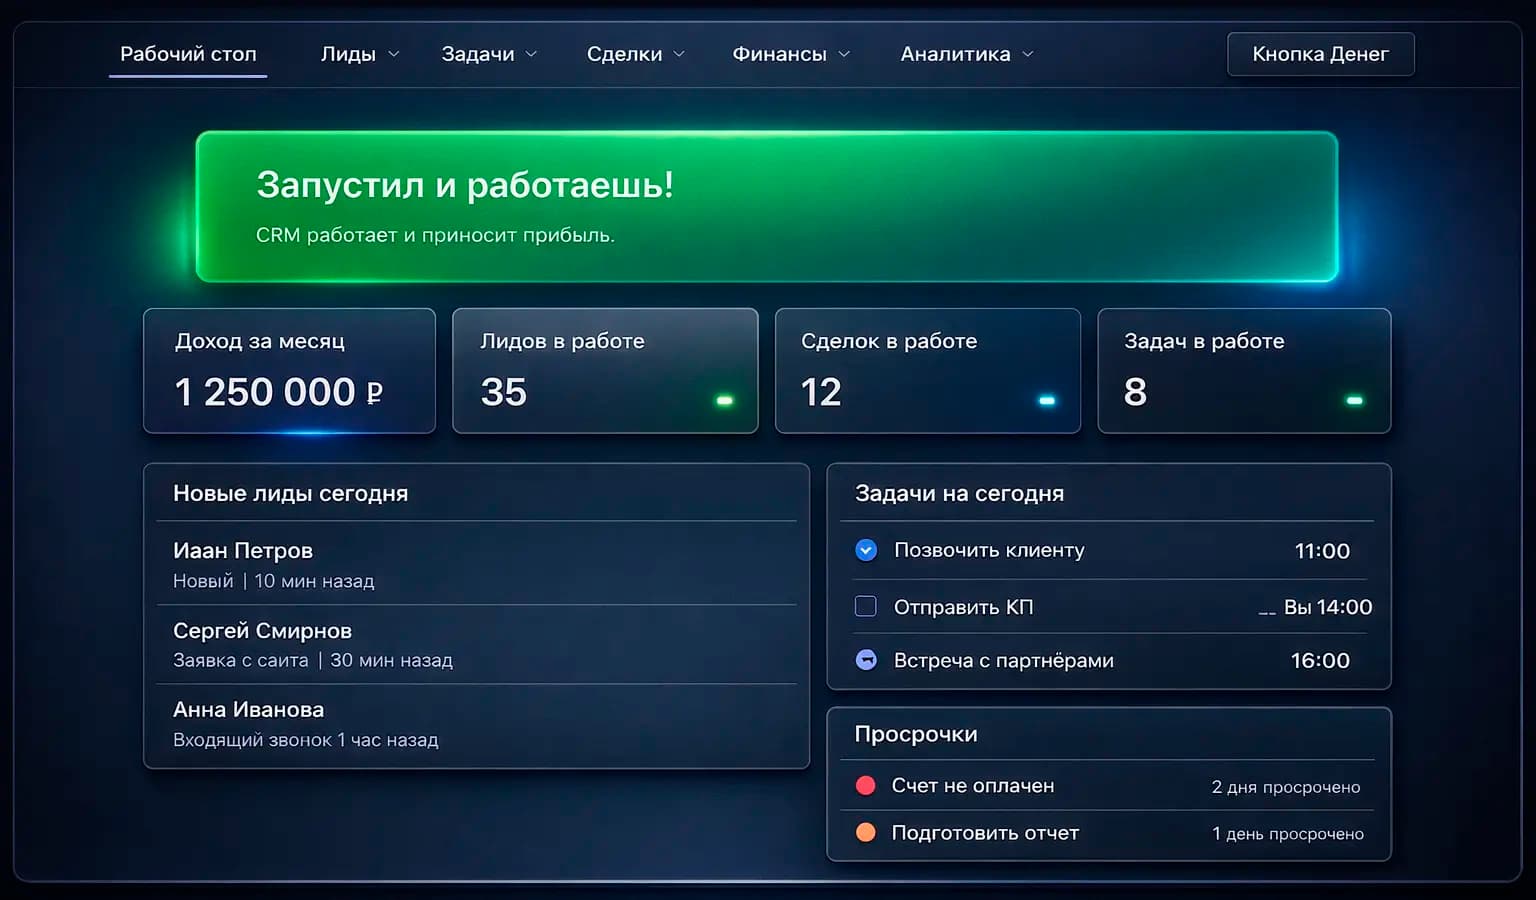Screen dimensions: 1536x900
Task: Expand the chevron next to Задачи
Action: click(x=531, y=54)
